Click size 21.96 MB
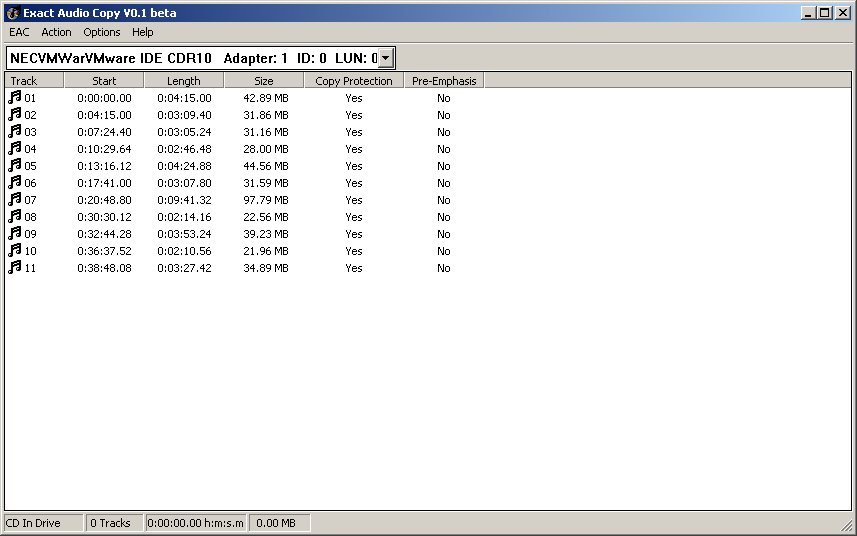 (266, 251)
